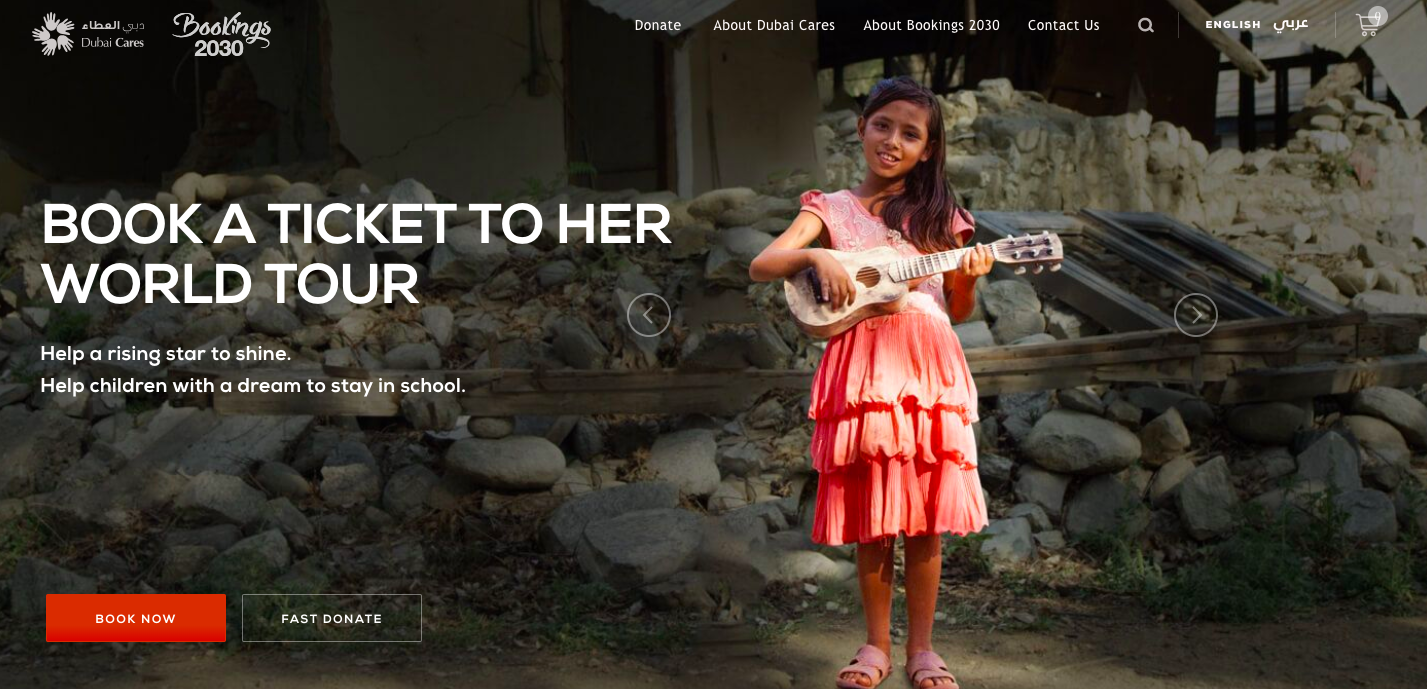Screen dimensions: 1427x689
Task: Show previous slide with left arrow
Action: coord(649,315)
